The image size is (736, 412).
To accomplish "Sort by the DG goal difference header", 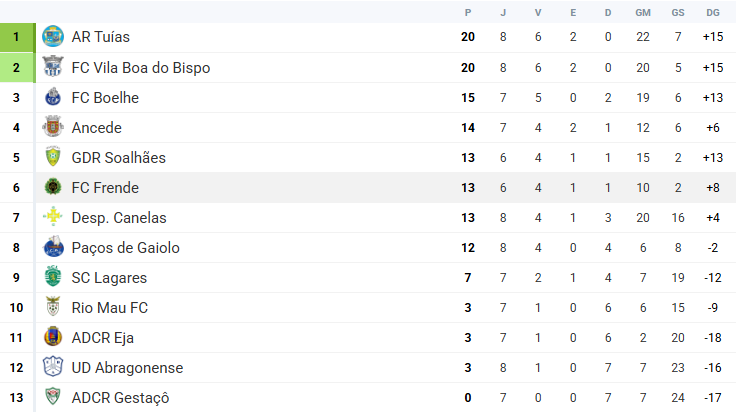I will pos(712,12).
